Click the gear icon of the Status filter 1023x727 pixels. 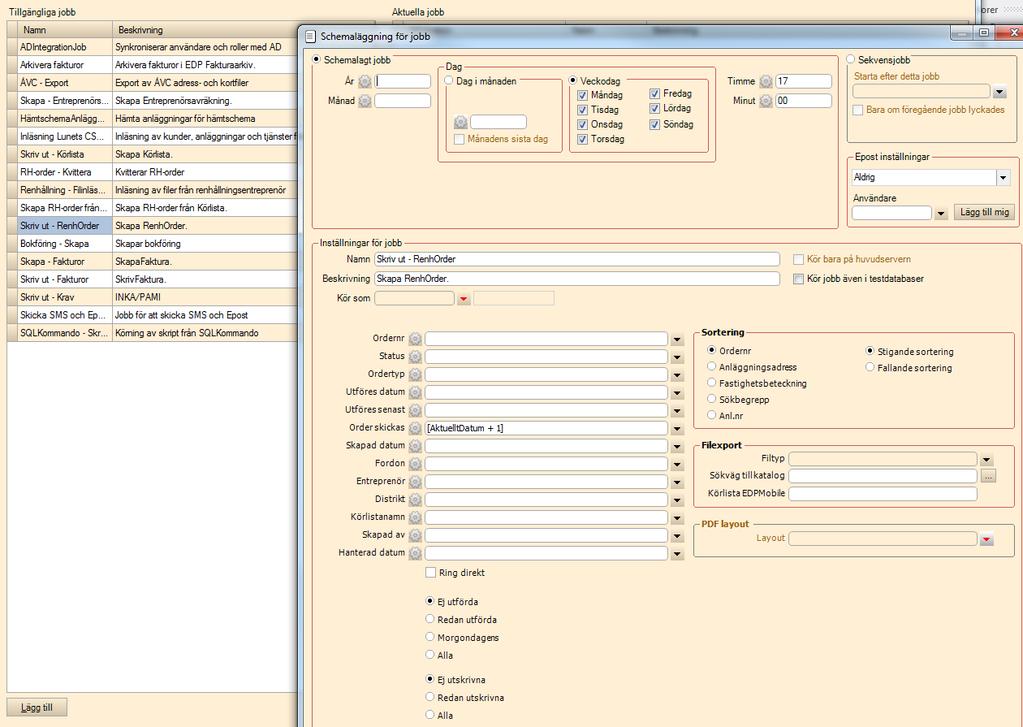(x=415, y=357)
